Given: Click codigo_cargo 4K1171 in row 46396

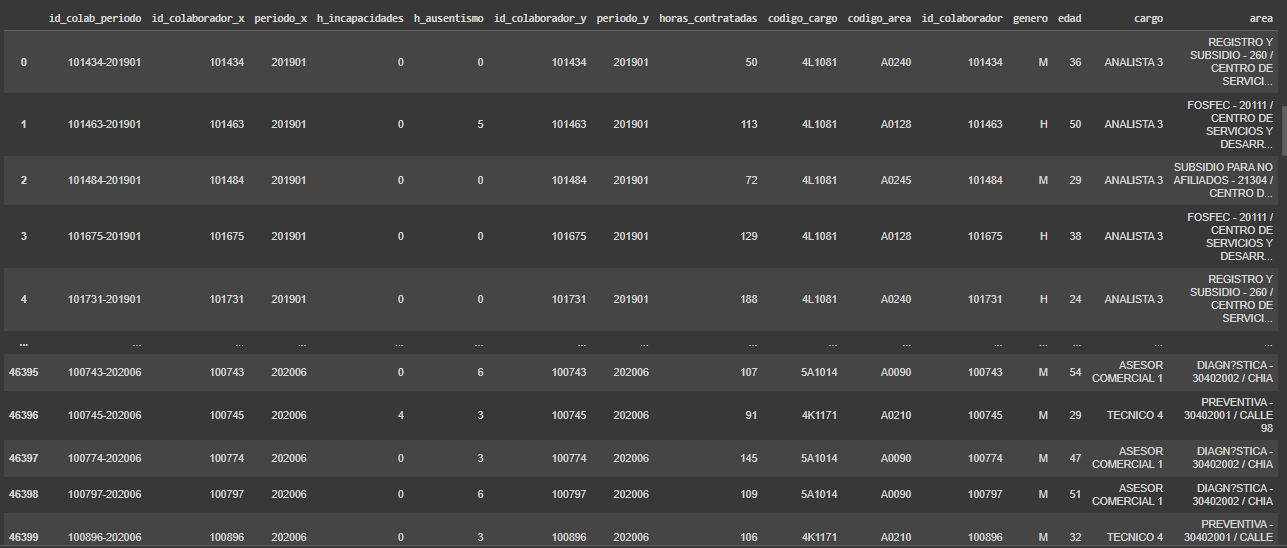Looking at the screenshot, I should coord(819,415).
